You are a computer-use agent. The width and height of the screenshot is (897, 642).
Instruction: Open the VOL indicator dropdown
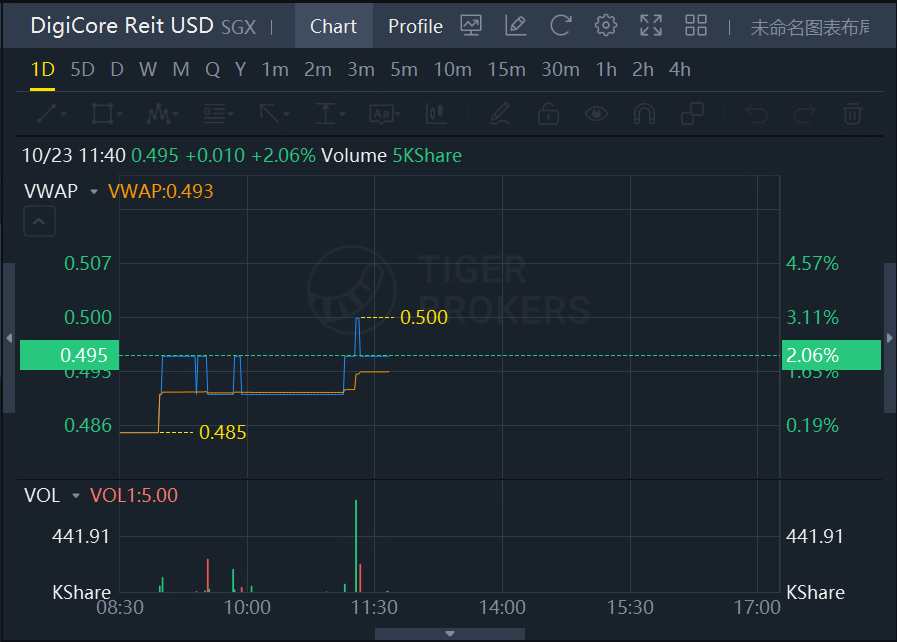point(76,496)
